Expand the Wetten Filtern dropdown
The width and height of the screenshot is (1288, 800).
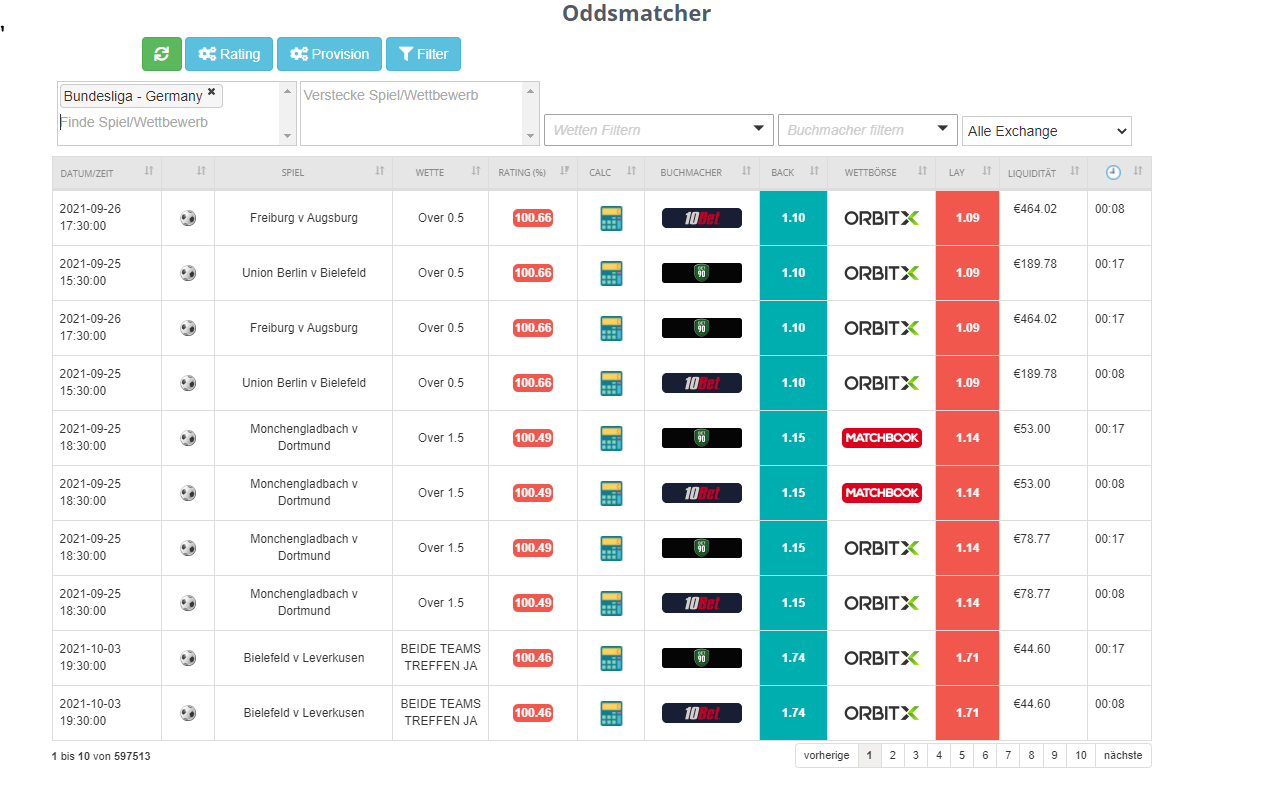click(658, 130)
